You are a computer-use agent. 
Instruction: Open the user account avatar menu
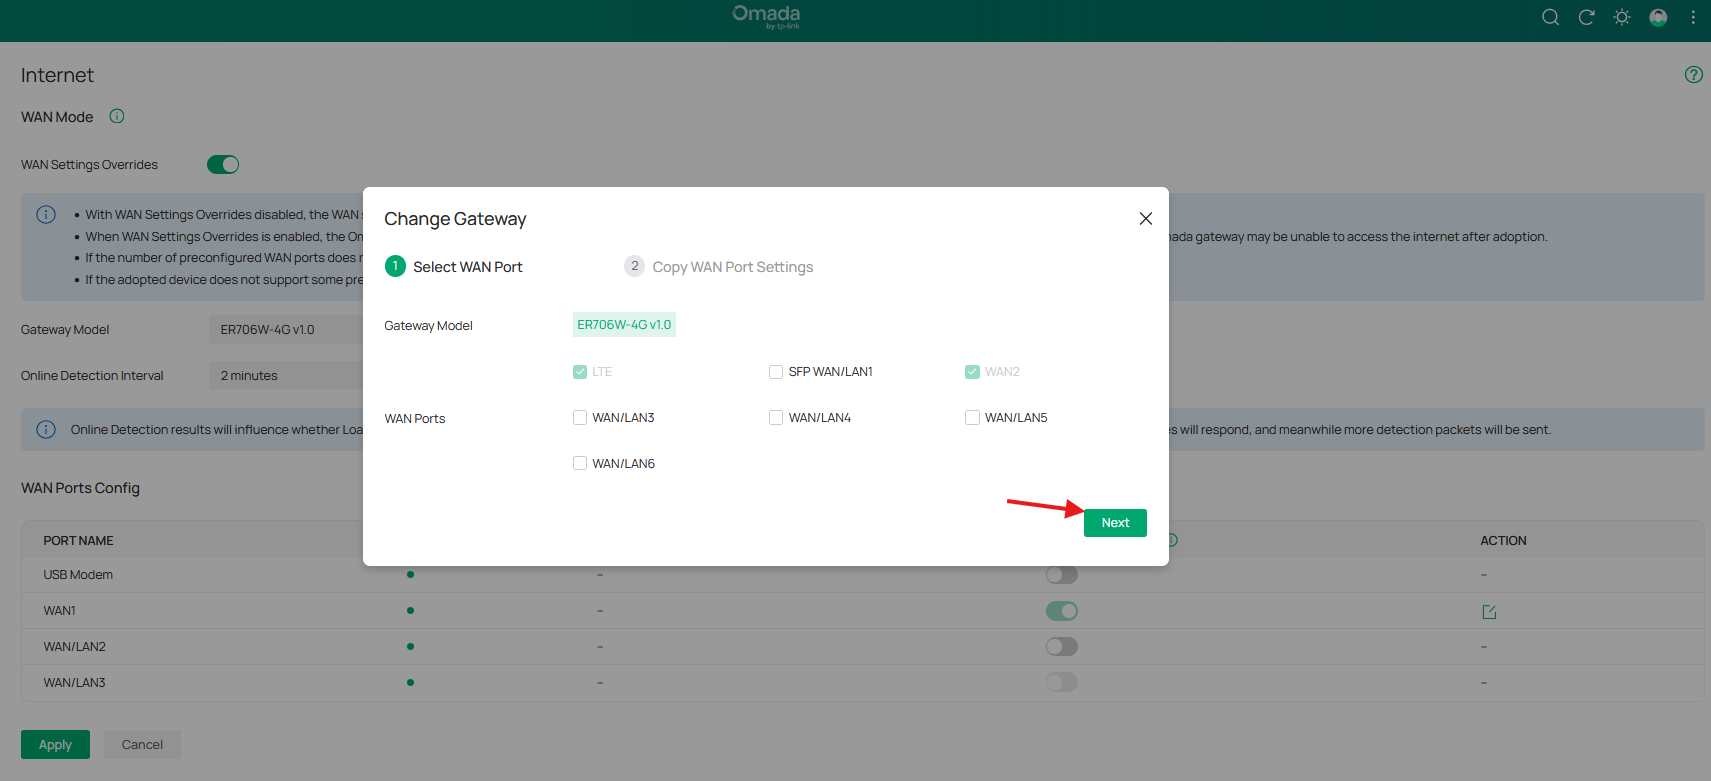[1658, 17]
